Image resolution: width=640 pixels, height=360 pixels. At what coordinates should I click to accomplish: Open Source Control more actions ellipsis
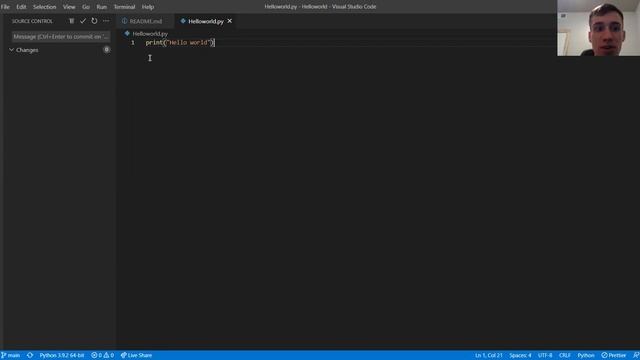point(106,21)
